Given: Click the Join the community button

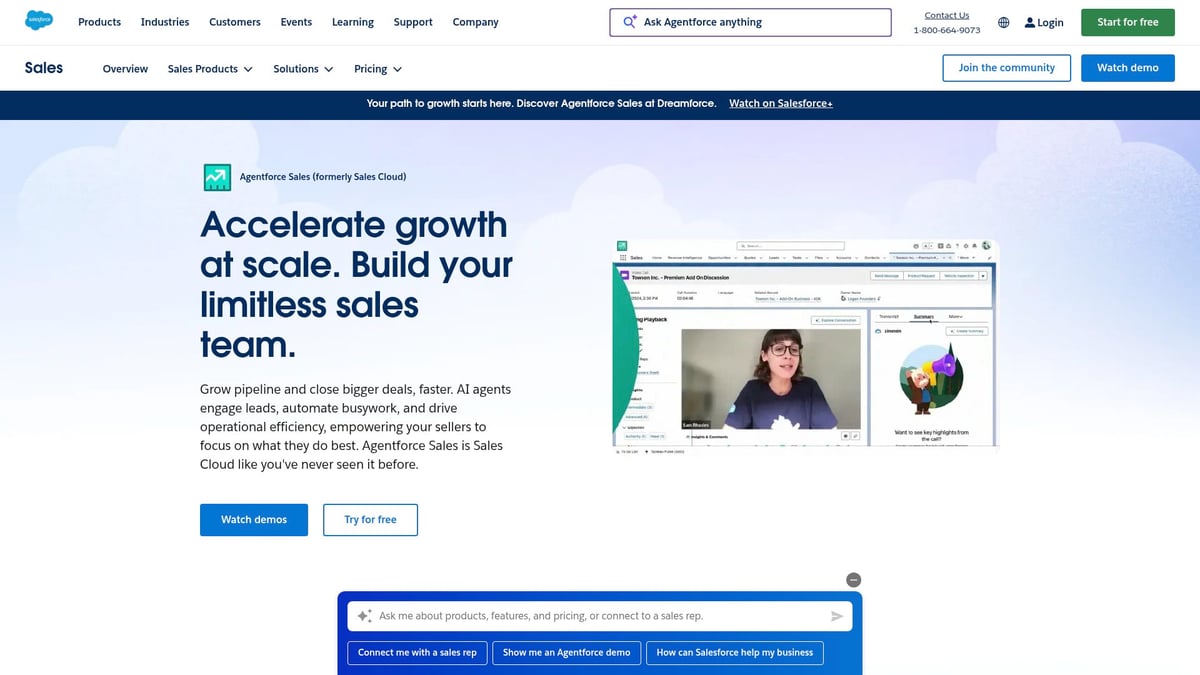Looking at the screenshot, I should (x=1007, y=68).
